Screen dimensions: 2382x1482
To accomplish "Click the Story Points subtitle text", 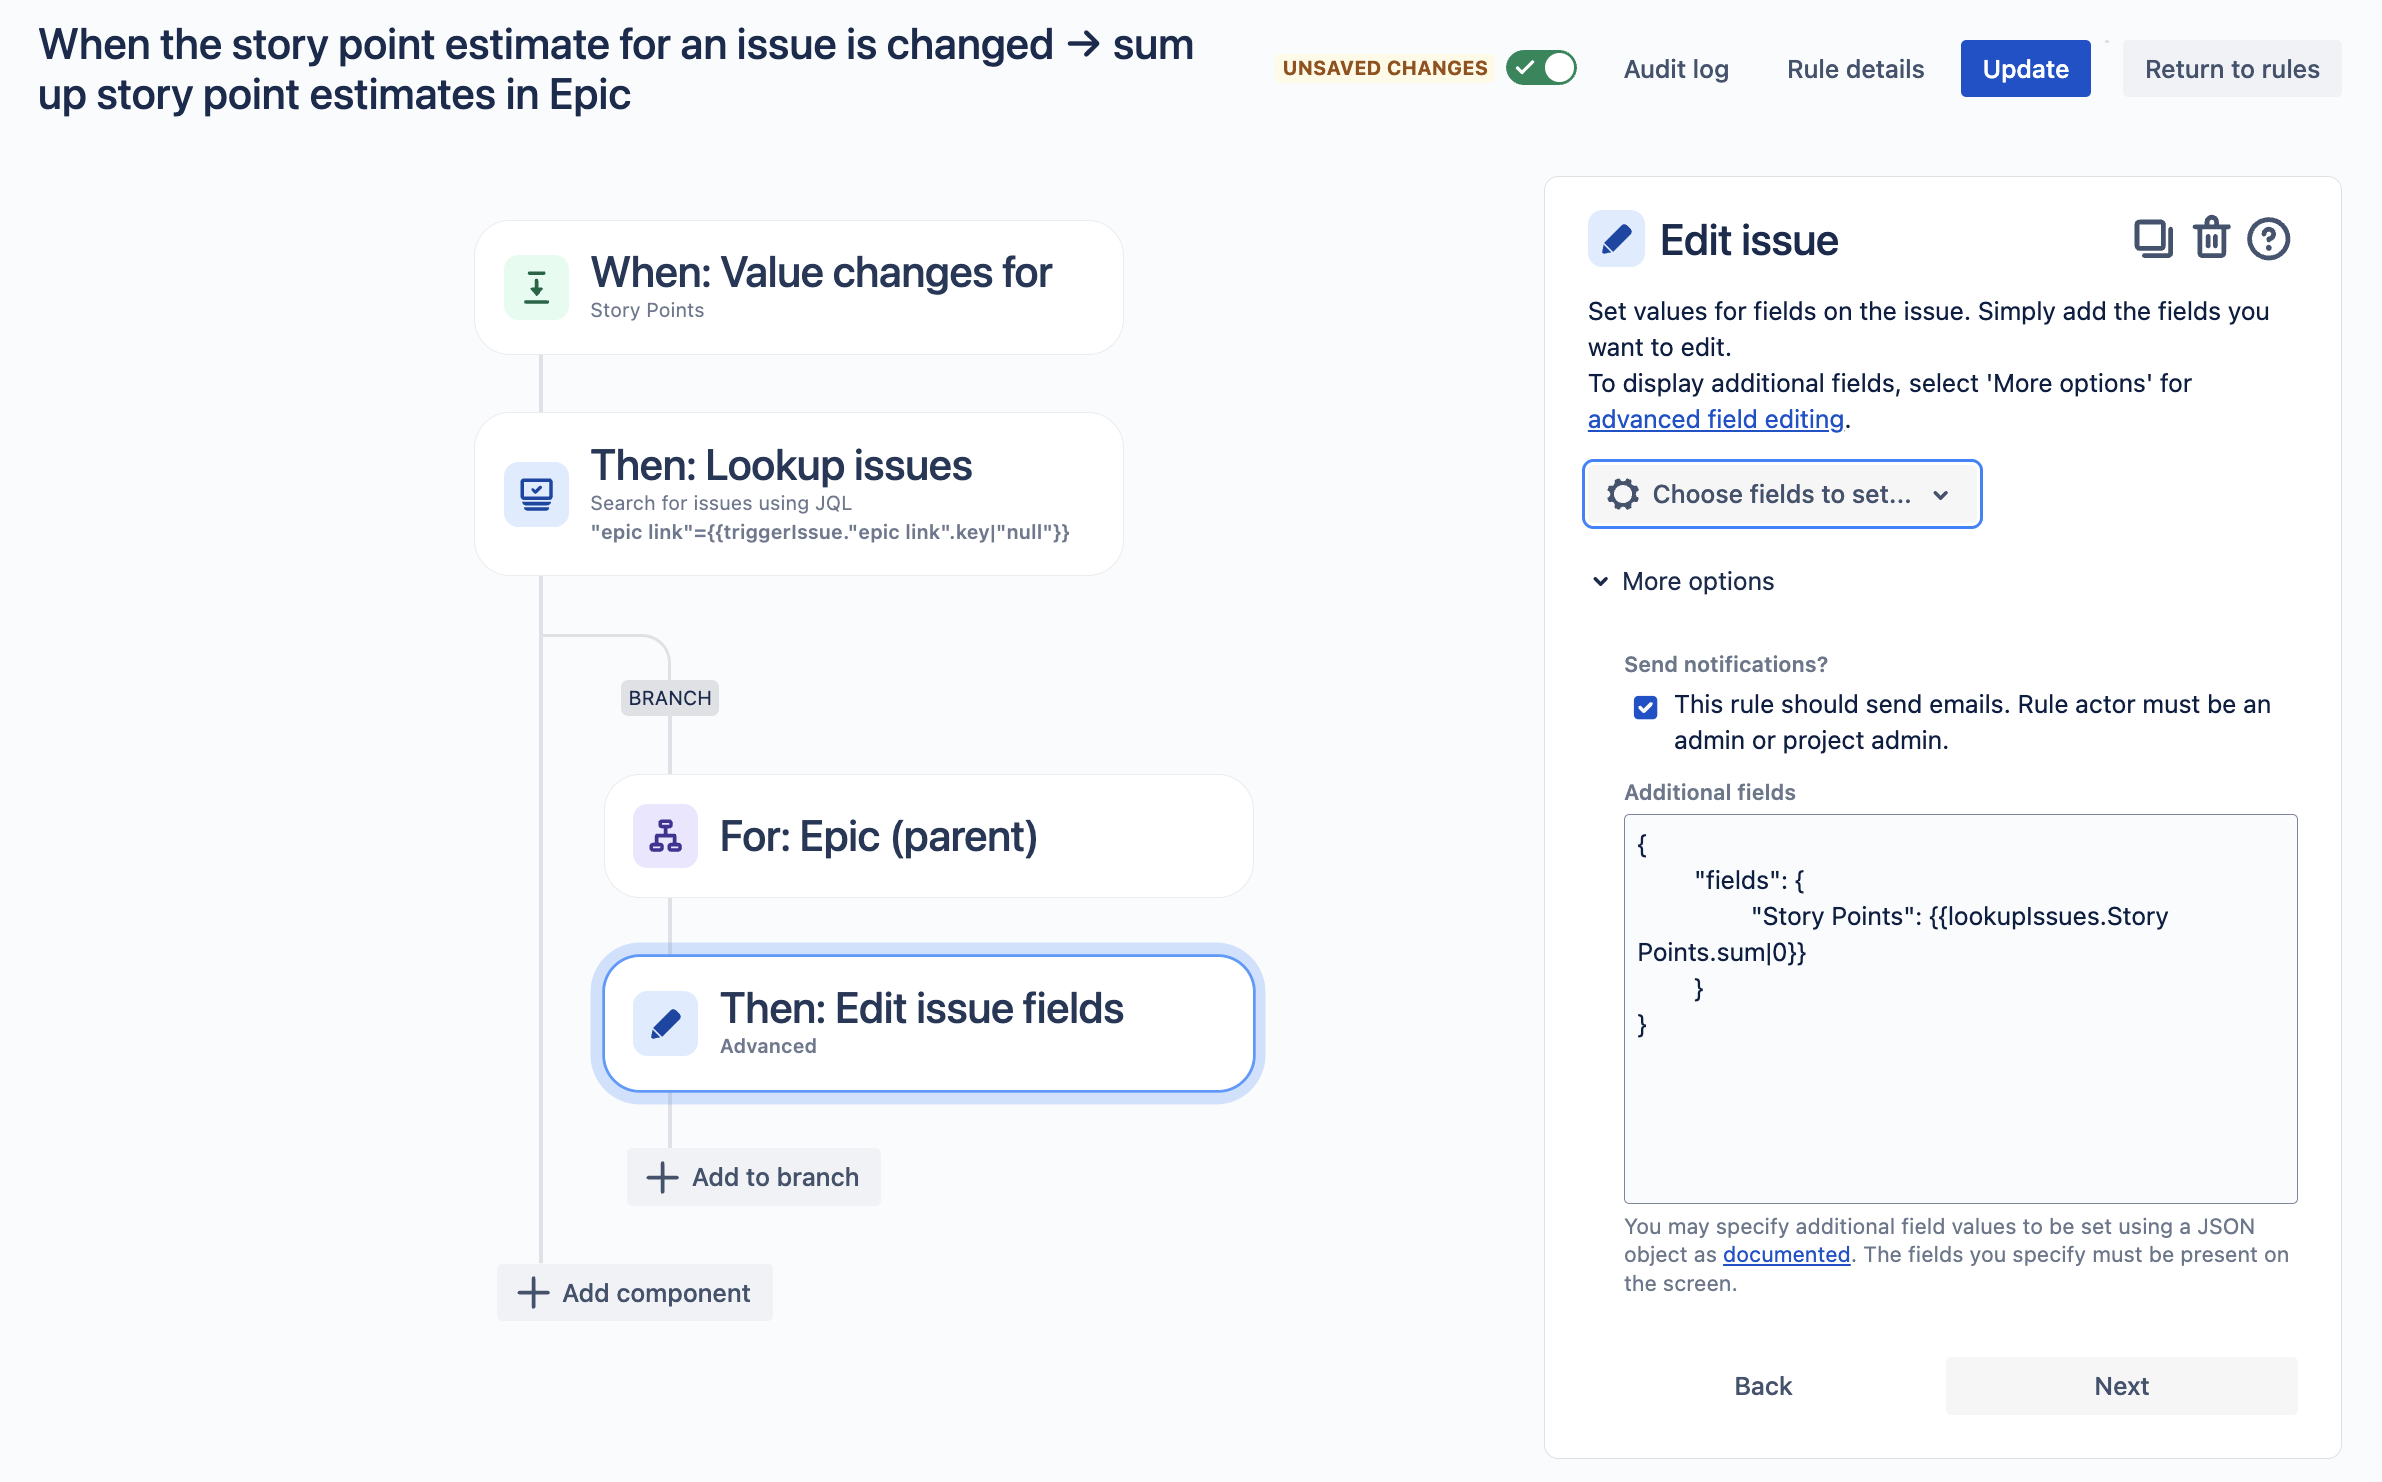I will click(x=647, y=310).
